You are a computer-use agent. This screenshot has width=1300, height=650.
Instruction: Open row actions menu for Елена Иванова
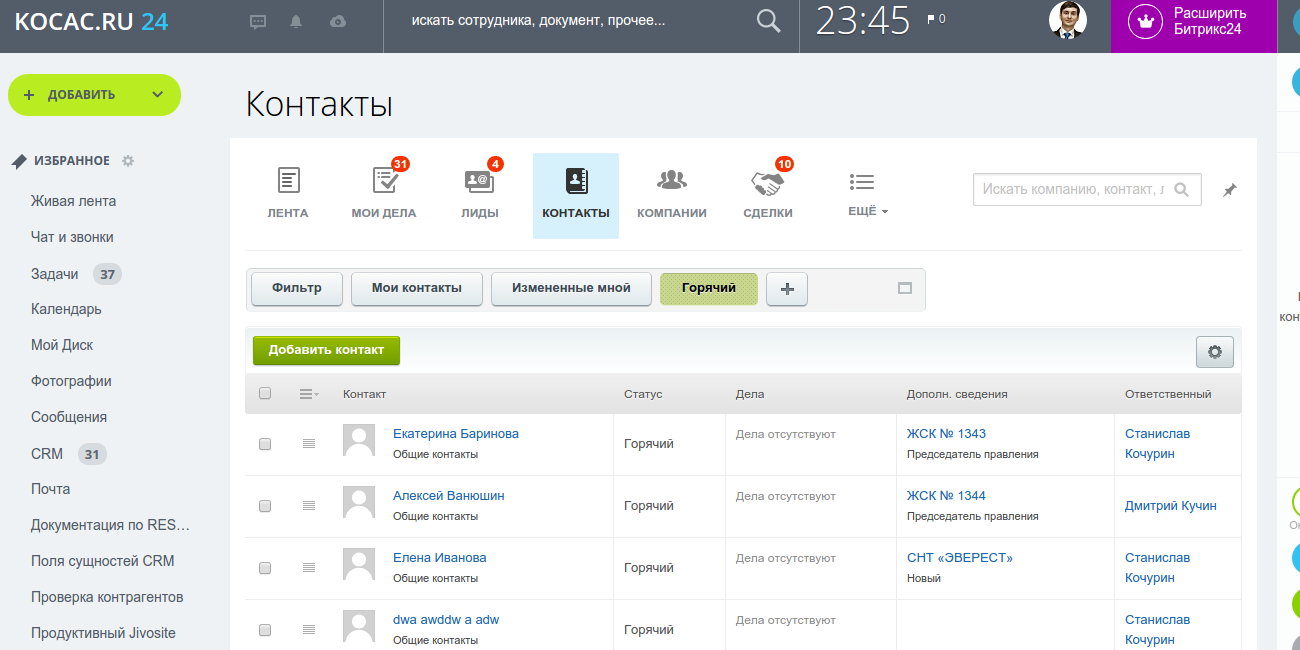click(309, 568)
